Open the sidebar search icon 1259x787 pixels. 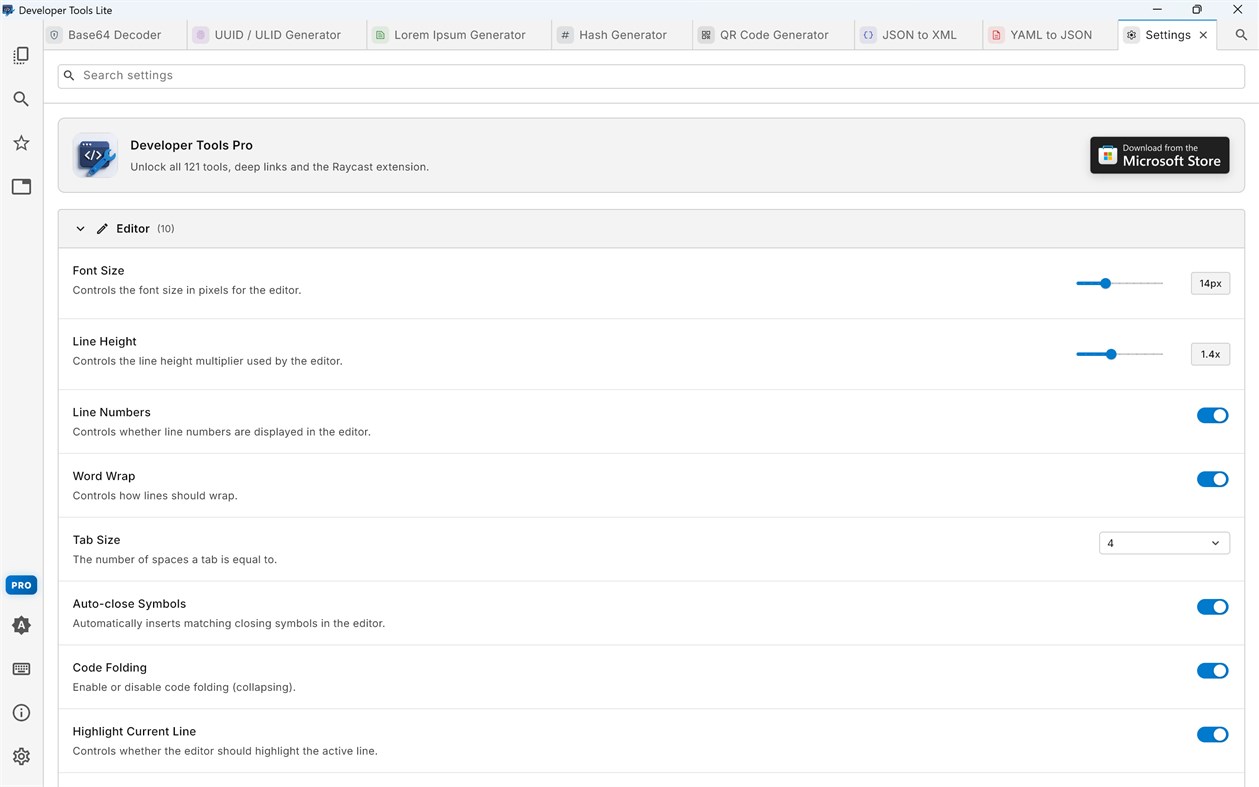[21, 99]
